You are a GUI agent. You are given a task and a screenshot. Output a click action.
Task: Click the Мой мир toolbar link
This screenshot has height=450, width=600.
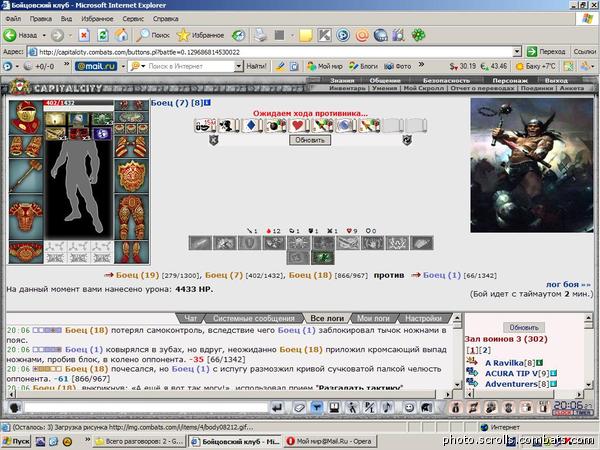(325, 66)
